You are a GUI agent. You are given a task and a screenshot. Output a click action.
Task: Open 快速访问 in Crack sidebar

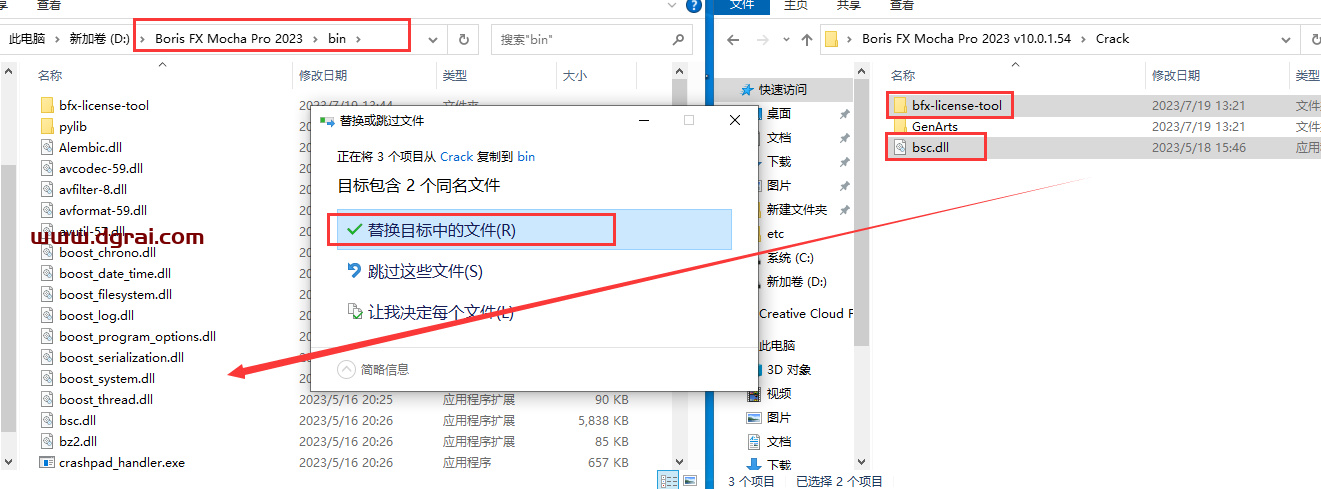(782, 89)
